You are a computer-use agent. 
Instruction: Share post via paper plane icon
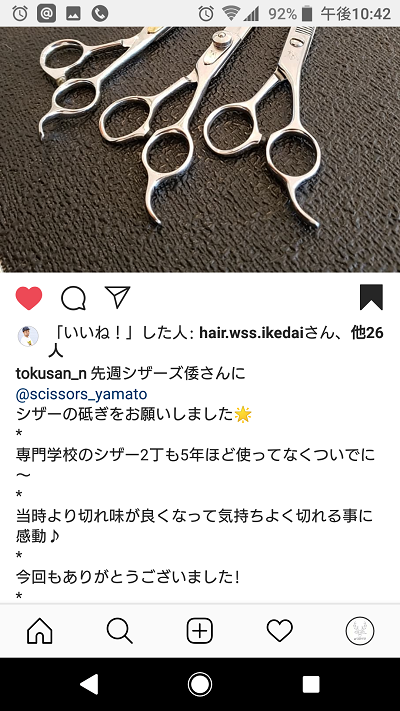pos(117,297)
